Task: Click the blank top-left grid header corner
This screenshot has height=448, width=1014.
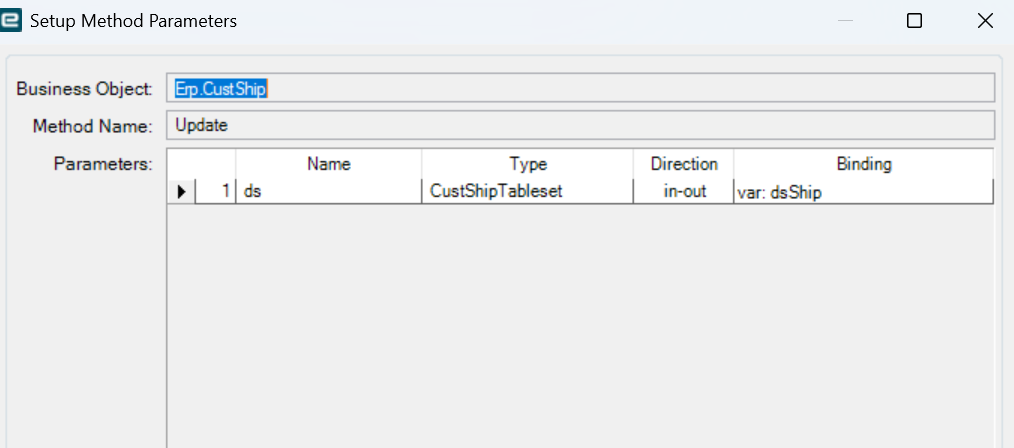Action: click(201, 164)
